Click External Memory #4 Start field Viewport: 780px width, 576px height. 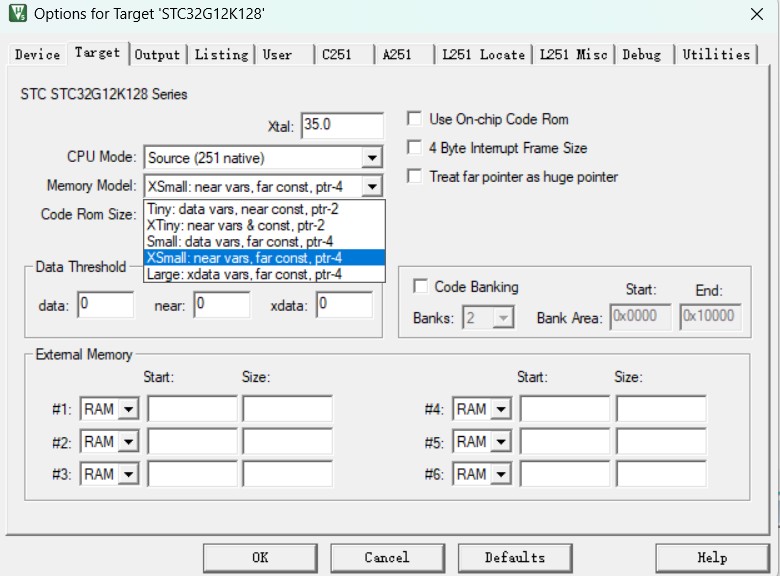(565, 409)
